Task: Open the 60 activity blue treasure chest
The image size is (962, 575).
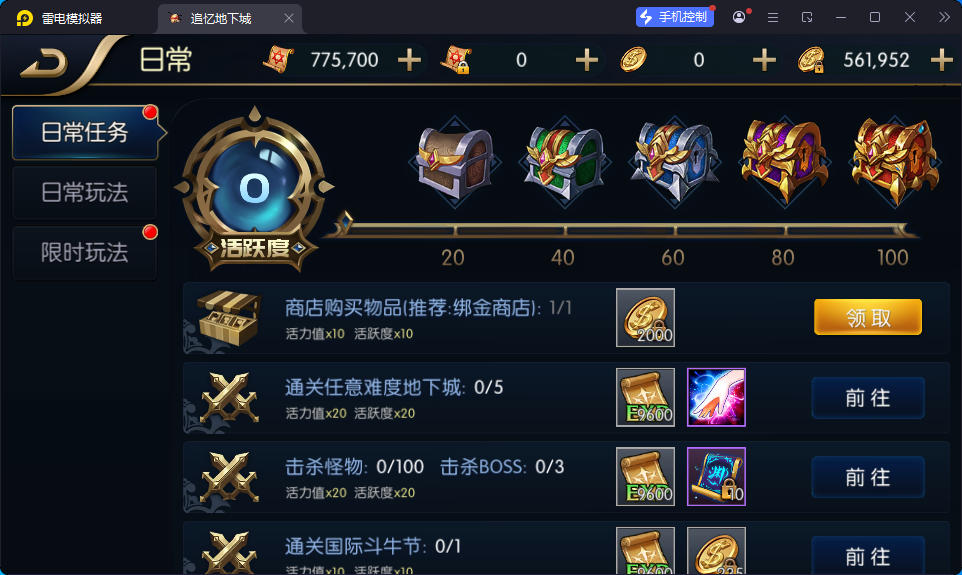Action: tap(675, 161)
